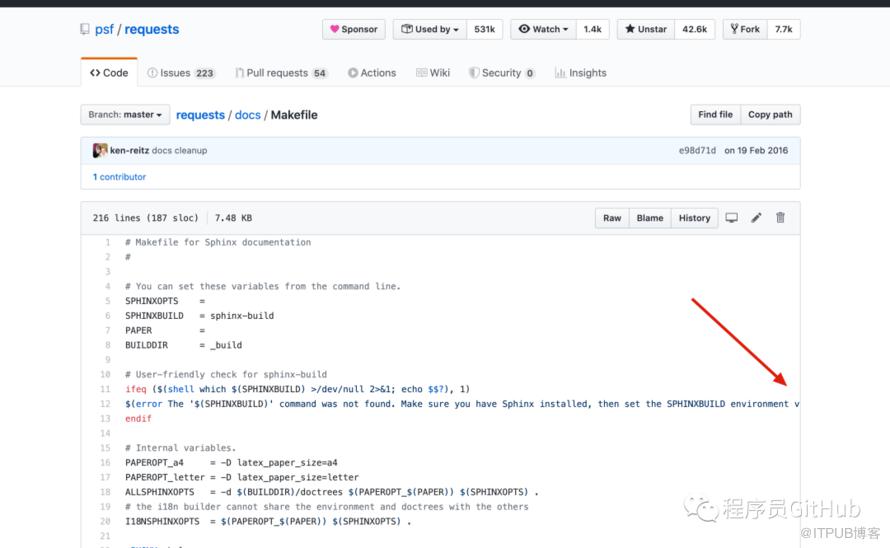Image resolution: width=890 pixels, height=548 pixels.
Task: Open the Insights tab
Action: tap(581, 73)
